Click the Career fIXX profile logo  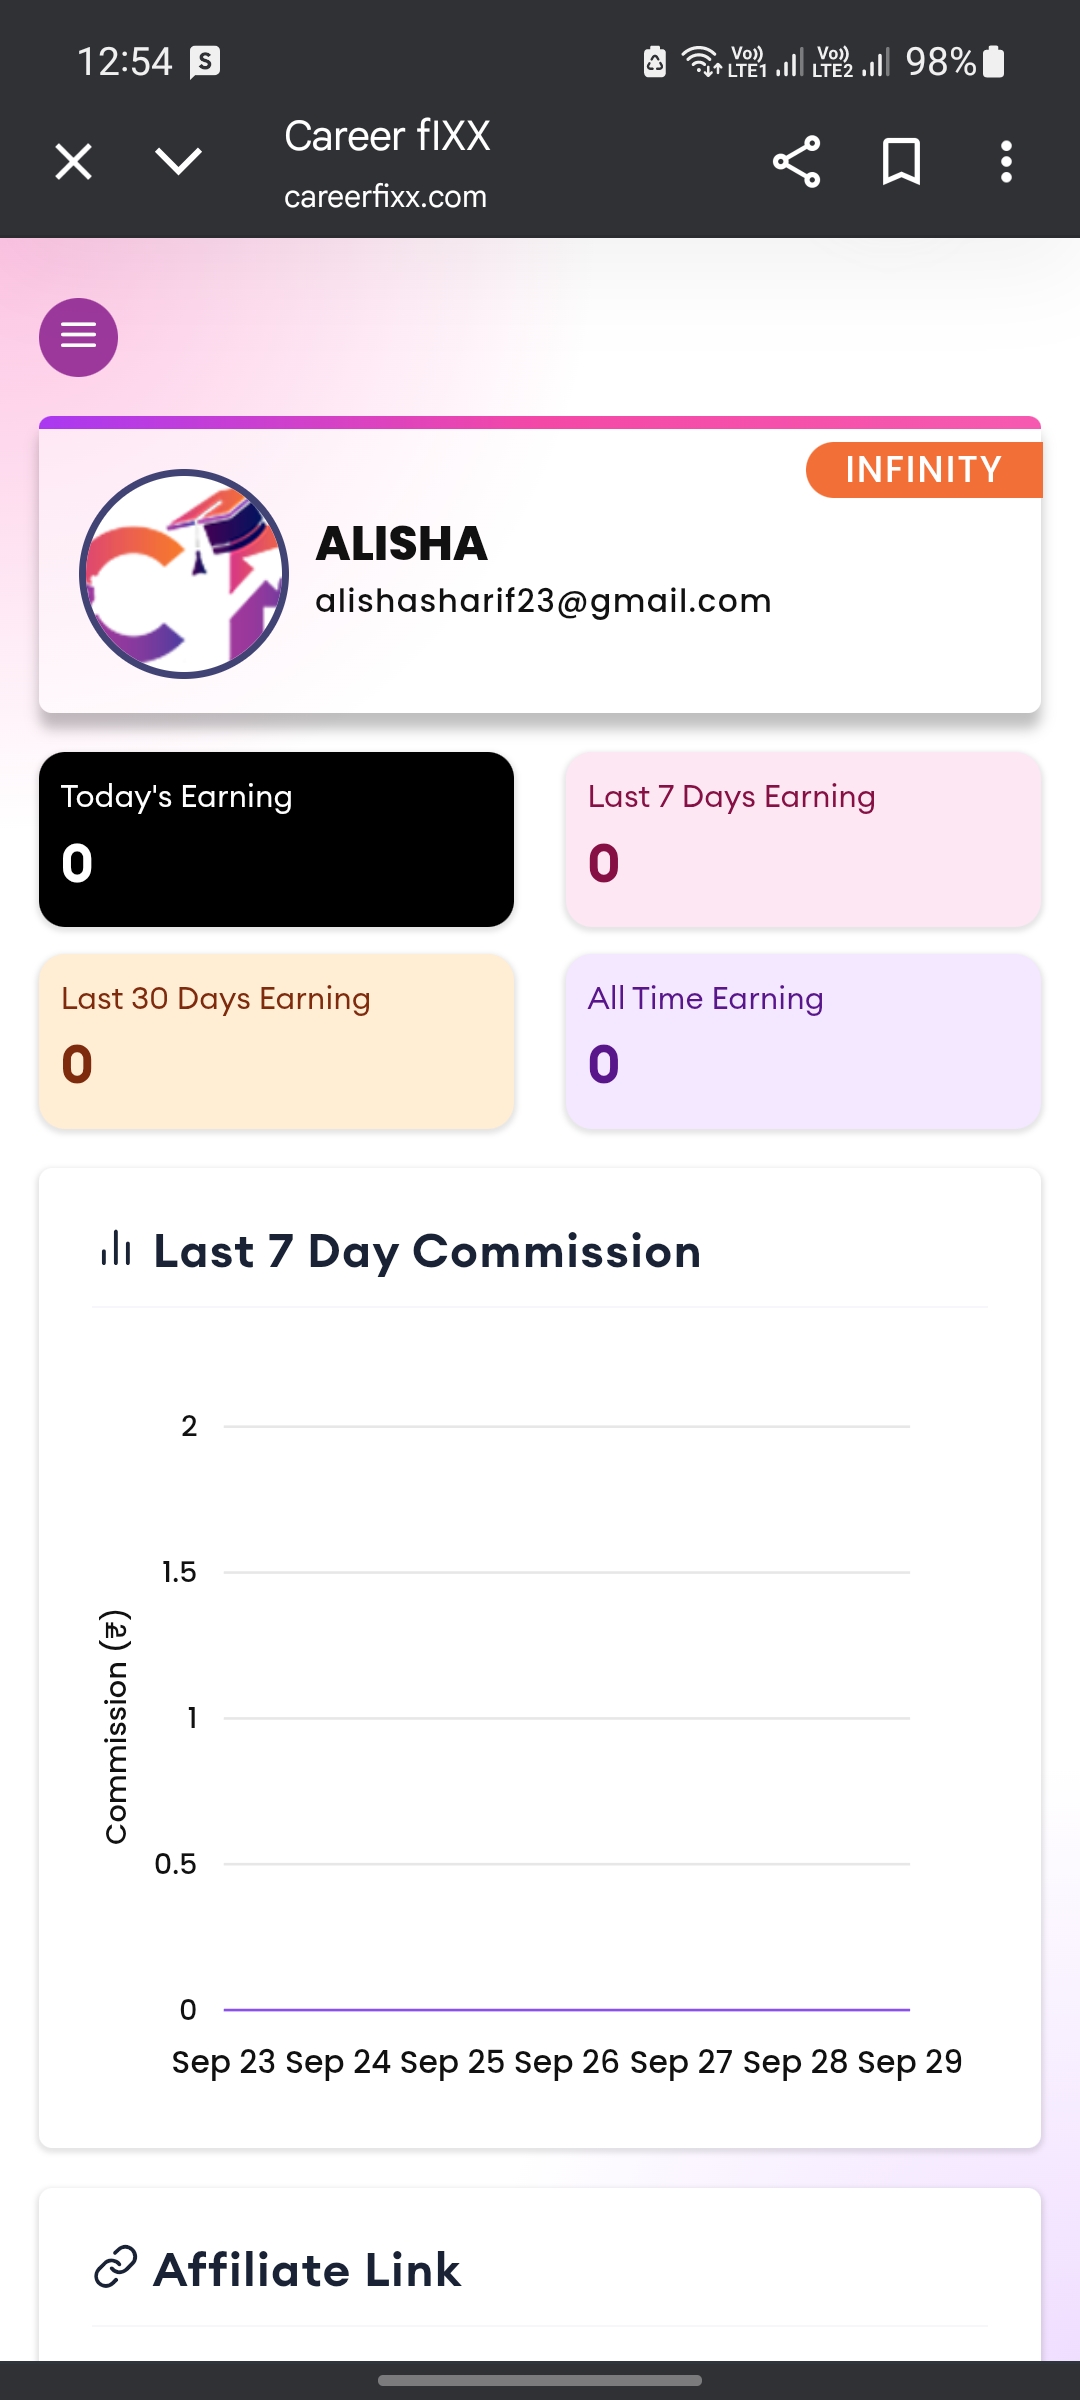[184, 574]
